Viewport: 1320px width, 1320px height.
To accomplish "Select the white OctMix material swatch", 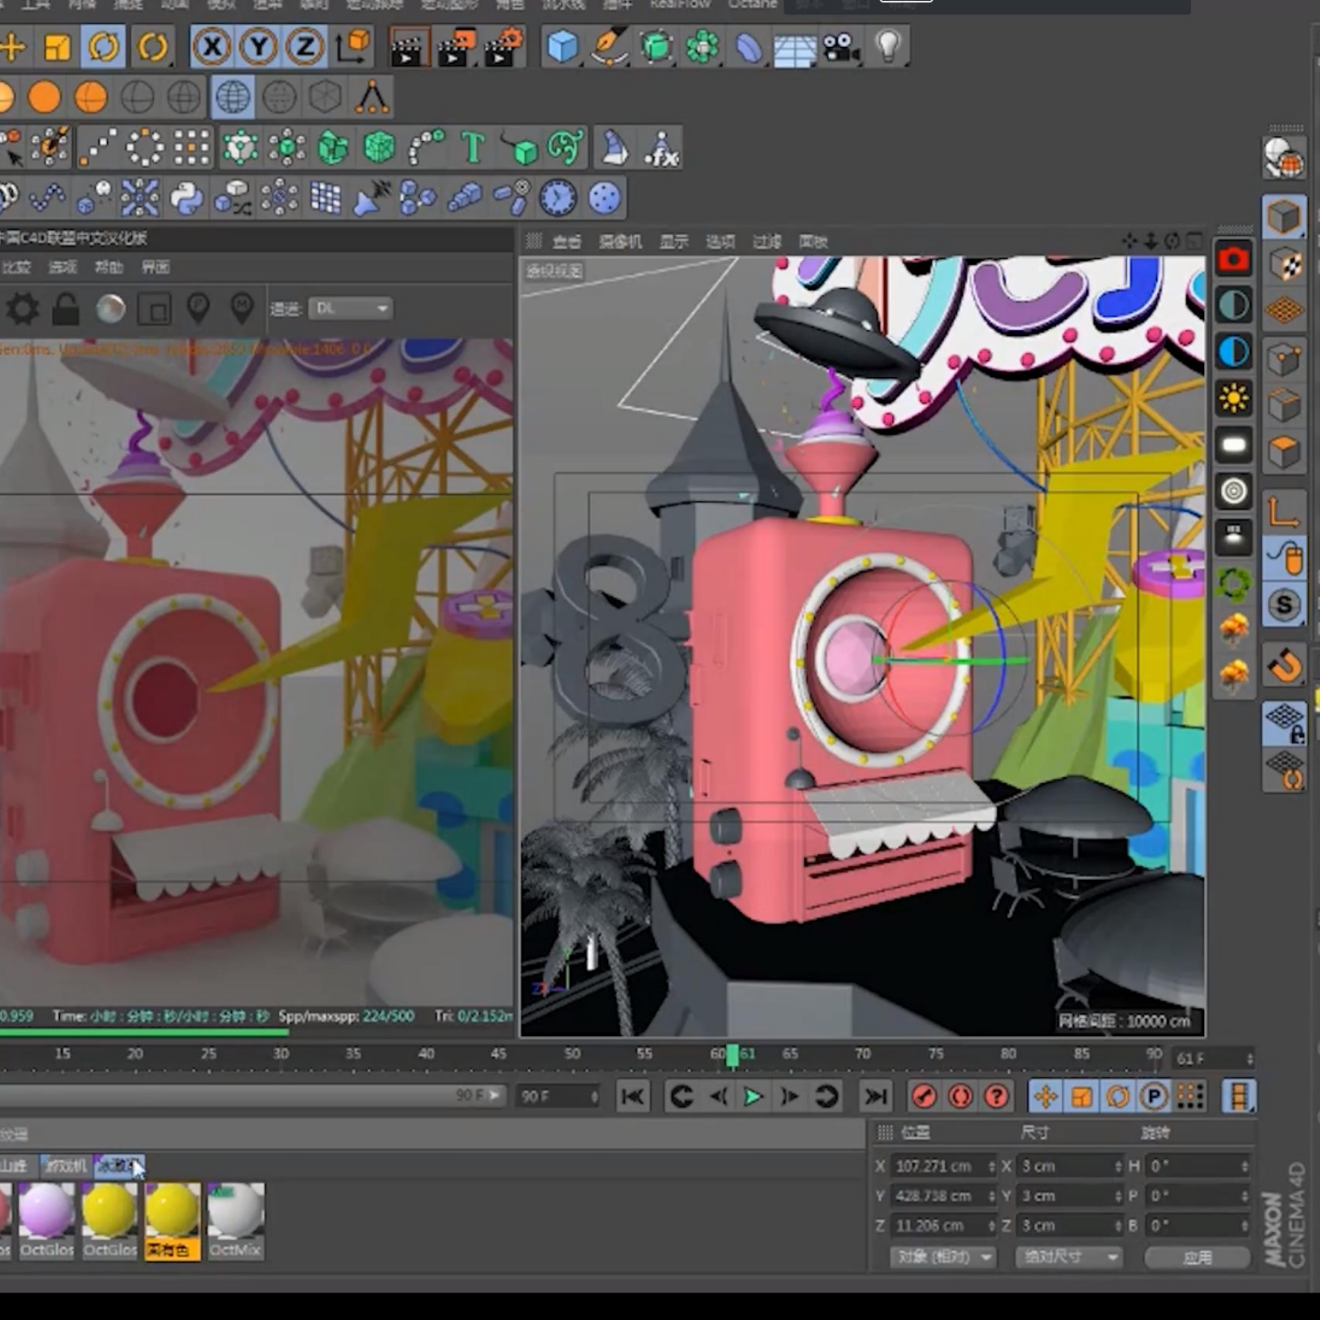I will [x=236, y=1220].
